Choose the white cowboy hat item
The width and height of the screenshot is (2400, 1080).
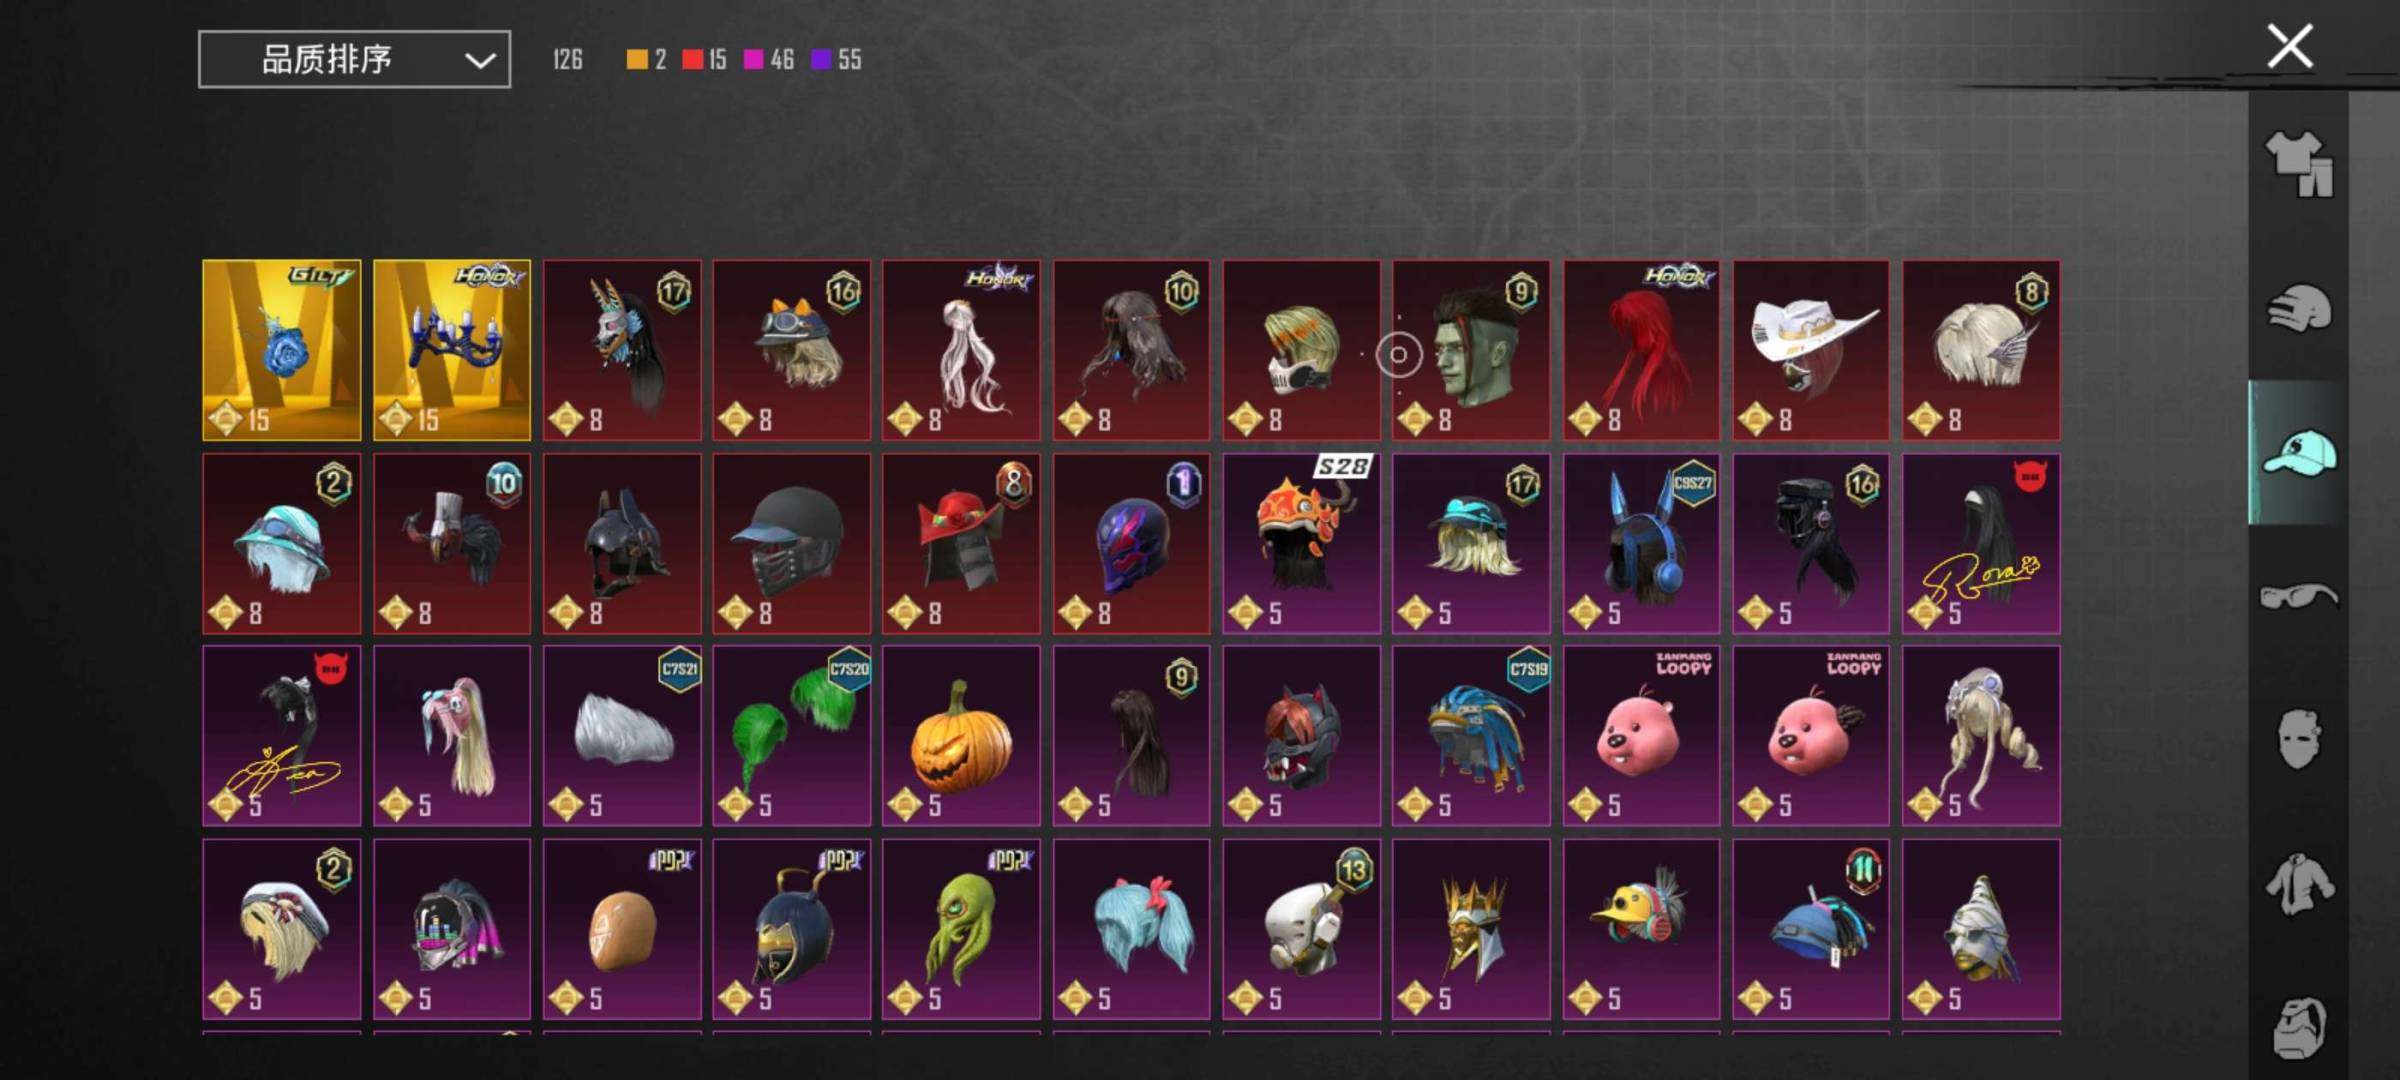(x=1811, y=350)
